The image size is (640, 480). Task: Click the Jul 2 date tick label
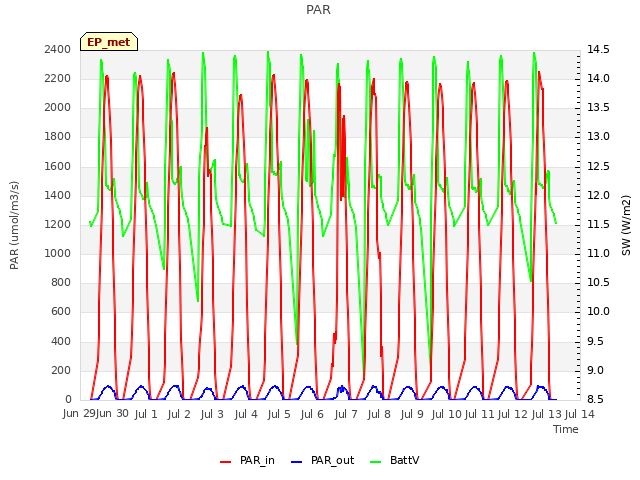179,414
